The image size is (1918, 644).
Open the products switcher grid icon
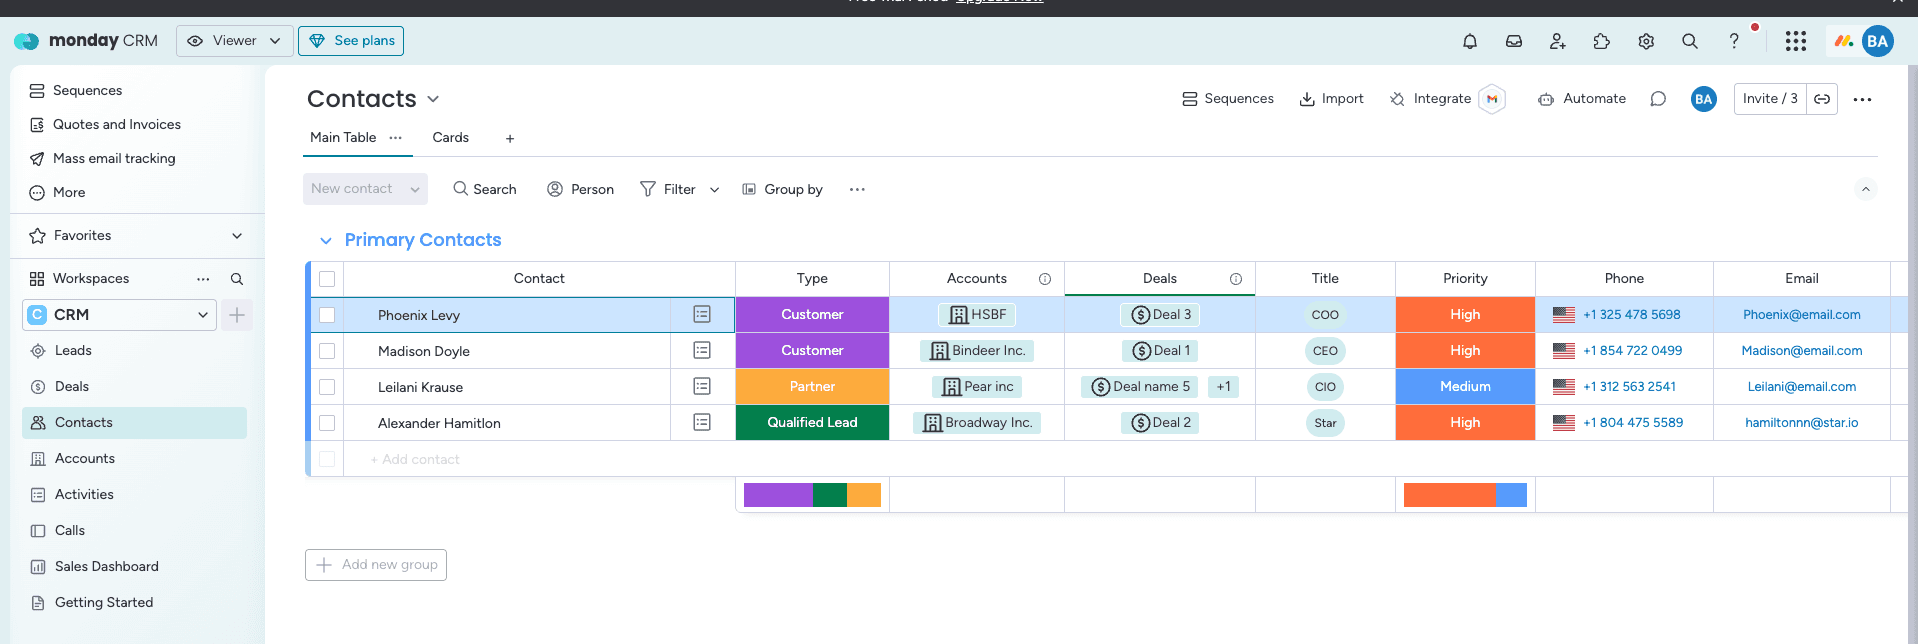1795,41
